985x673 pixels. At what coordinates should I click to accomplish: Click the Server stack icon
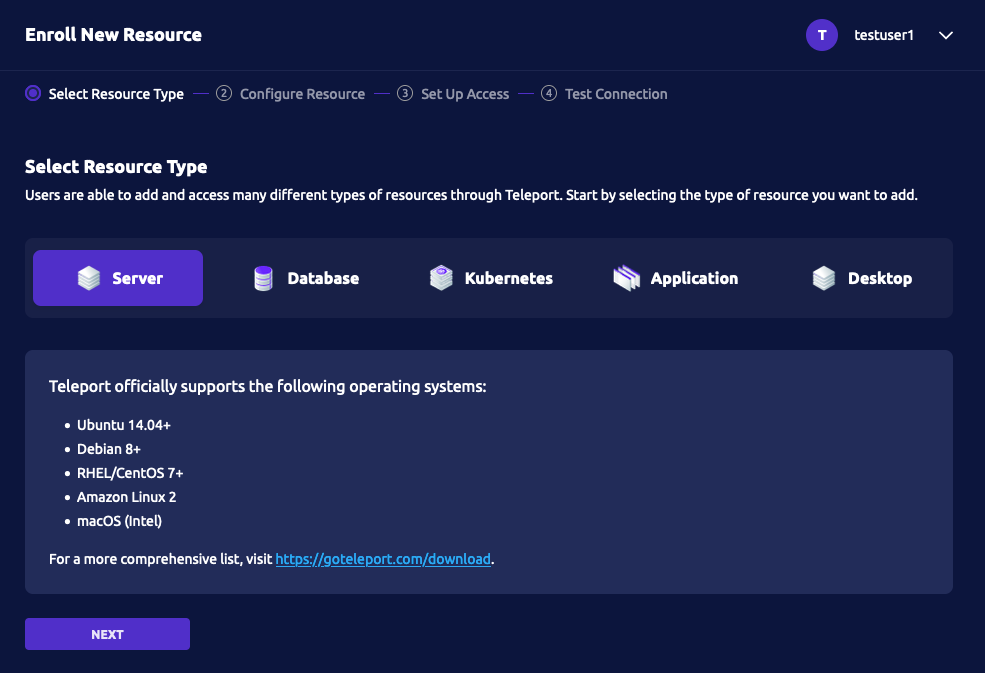tap(89, 278)
